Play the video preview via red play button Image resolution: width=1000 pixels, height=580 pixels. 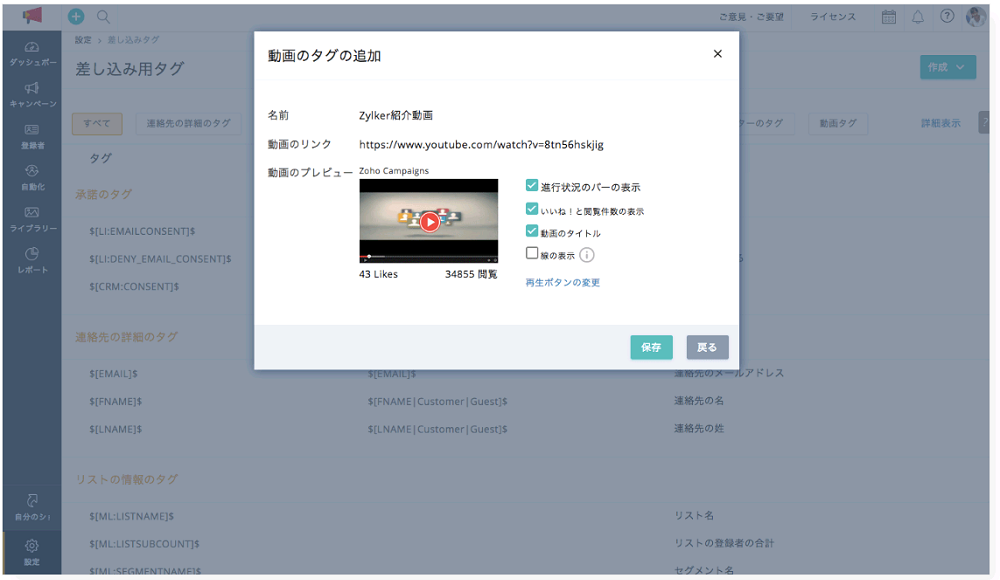pyautogui.click(x=430, y=222)
